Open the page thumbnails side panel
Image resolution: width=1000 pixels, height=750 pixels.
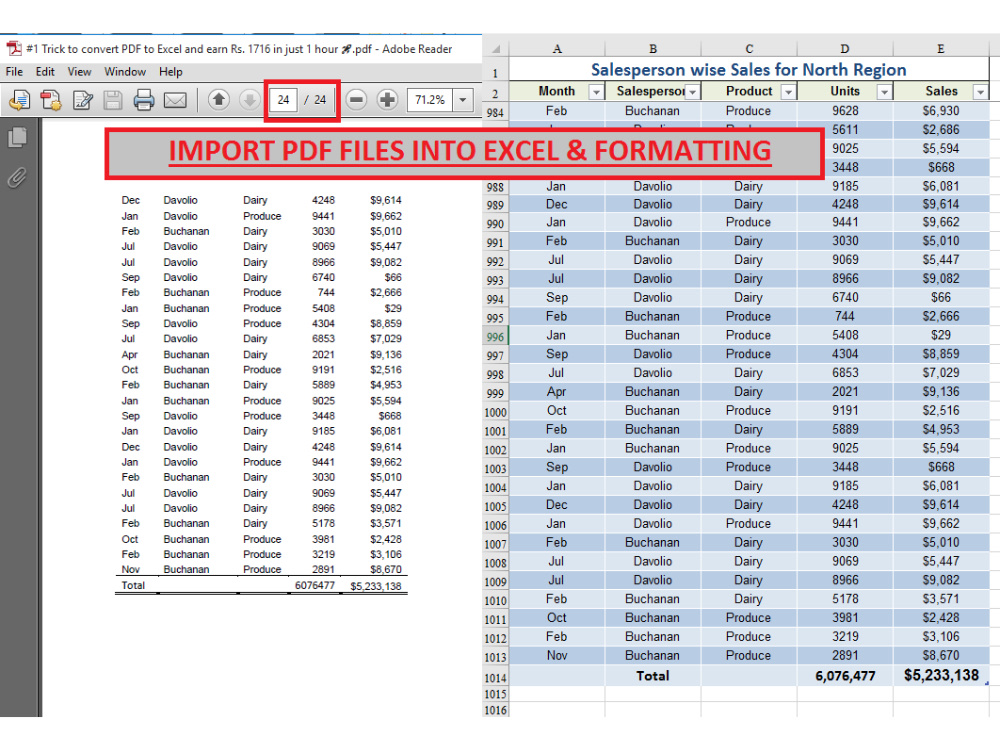pos(18,137)
